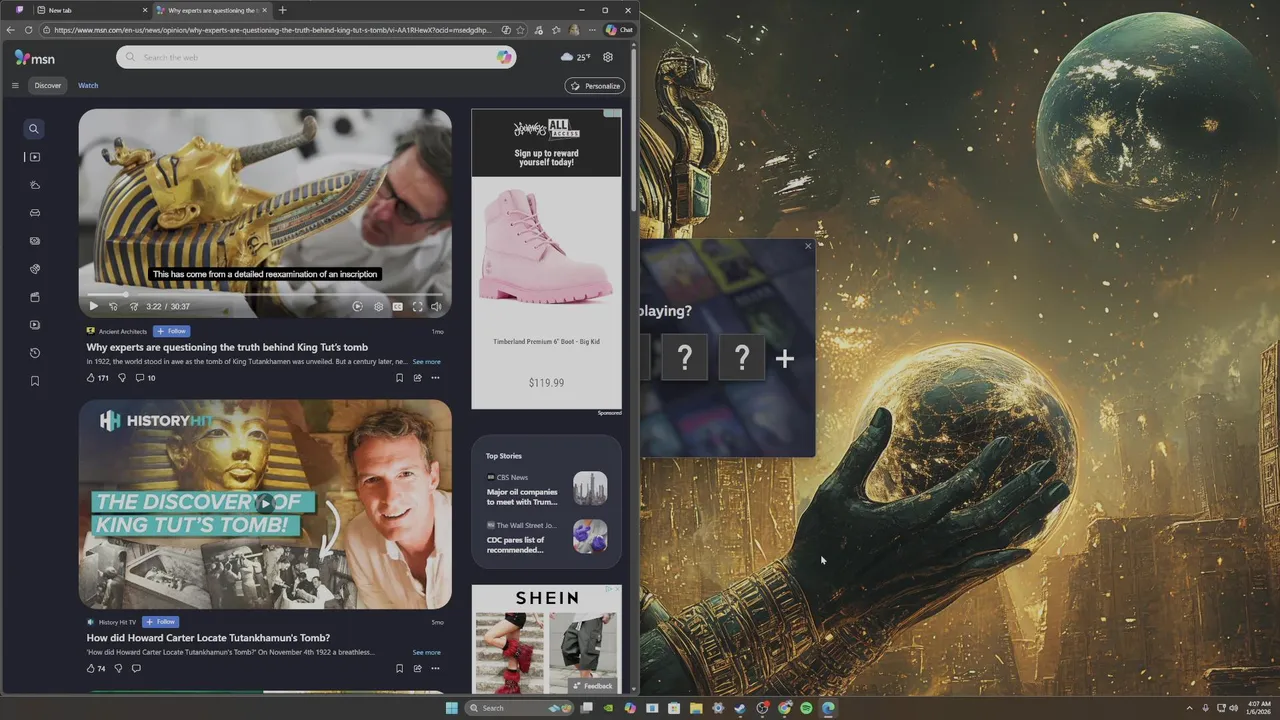
Task: Click the browser address bar URL
Action: [x=272, y=30]
